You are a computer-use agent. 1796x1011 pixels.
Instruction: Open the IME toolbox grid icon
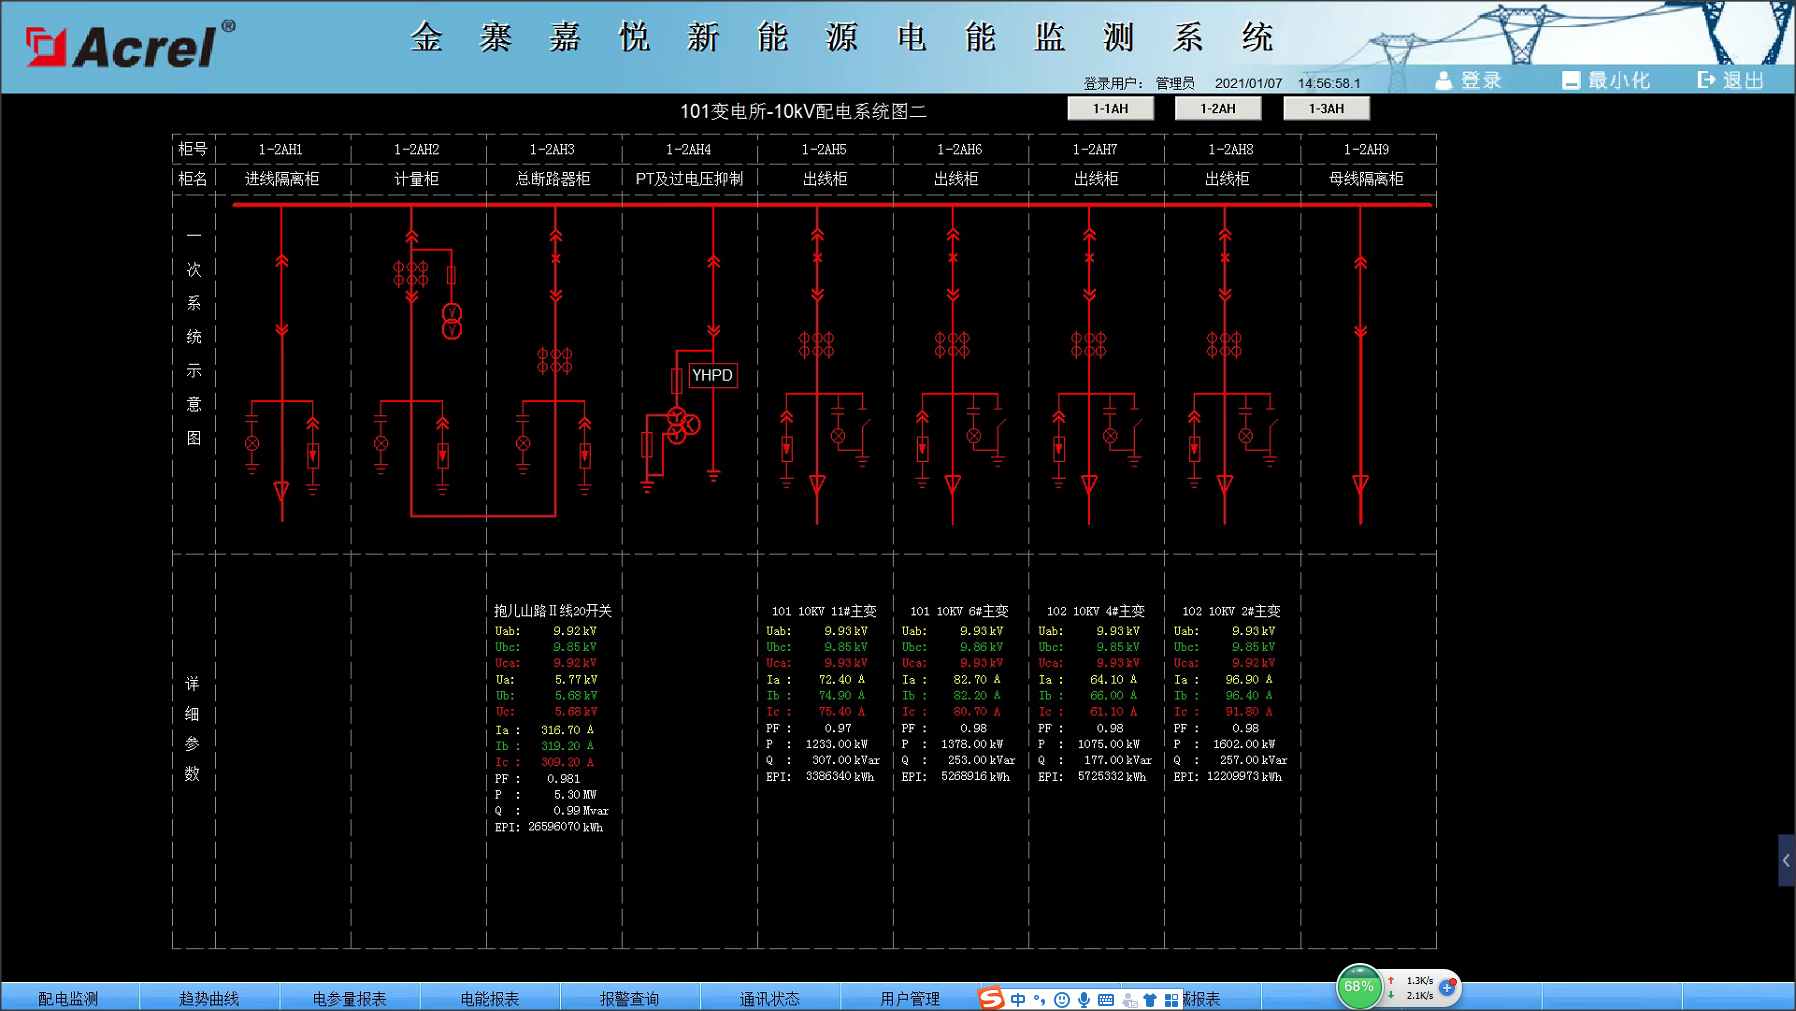pyautogui.click(x=1171, y=999)
